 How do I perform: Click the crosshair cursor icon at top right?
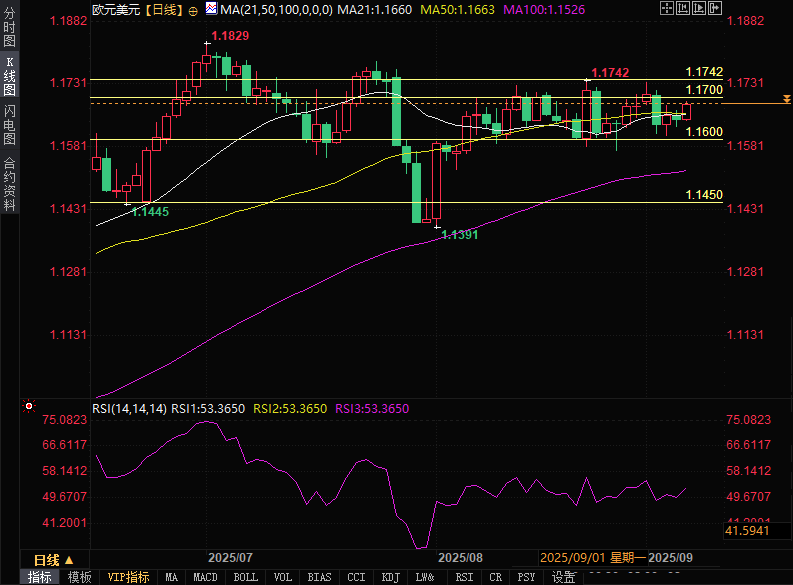[x=667, y=8]
